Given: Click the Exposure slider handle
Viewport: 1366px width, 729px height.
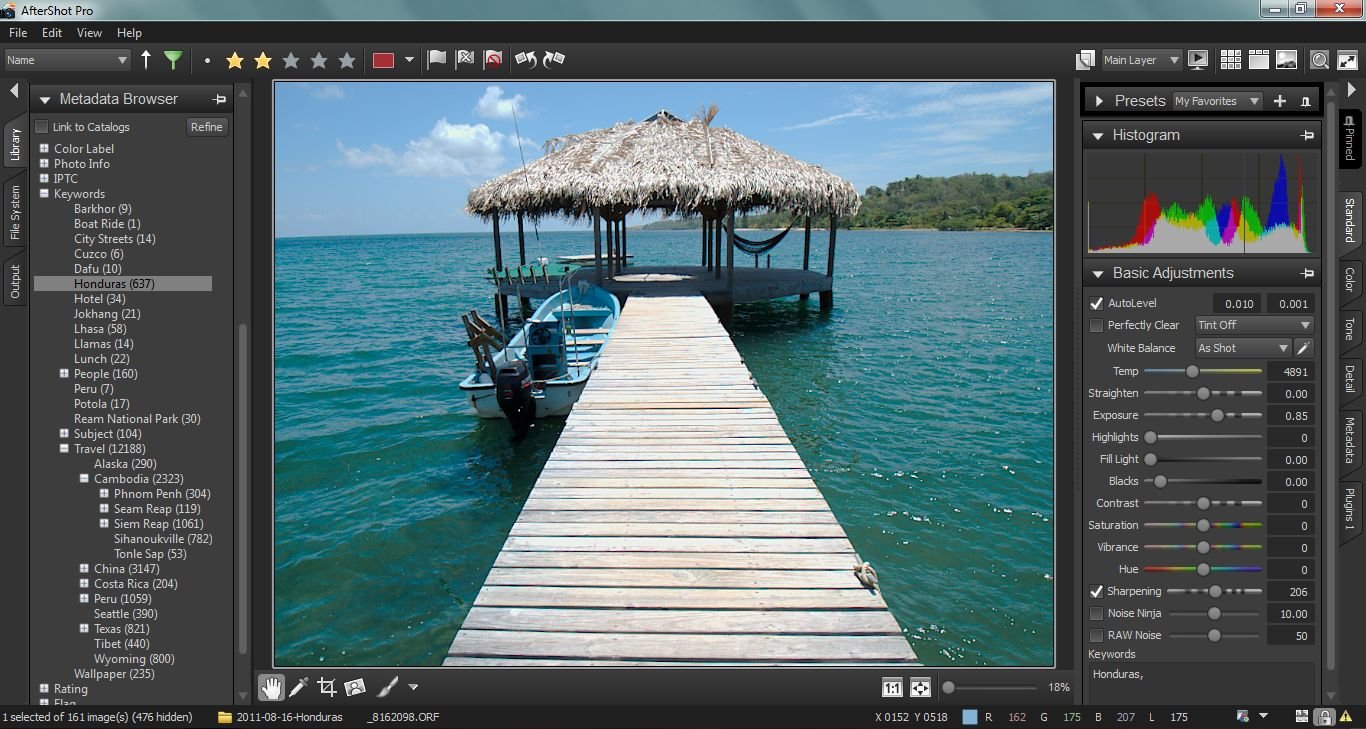Looking at the screenshot, I should [x=1217, y=415].
